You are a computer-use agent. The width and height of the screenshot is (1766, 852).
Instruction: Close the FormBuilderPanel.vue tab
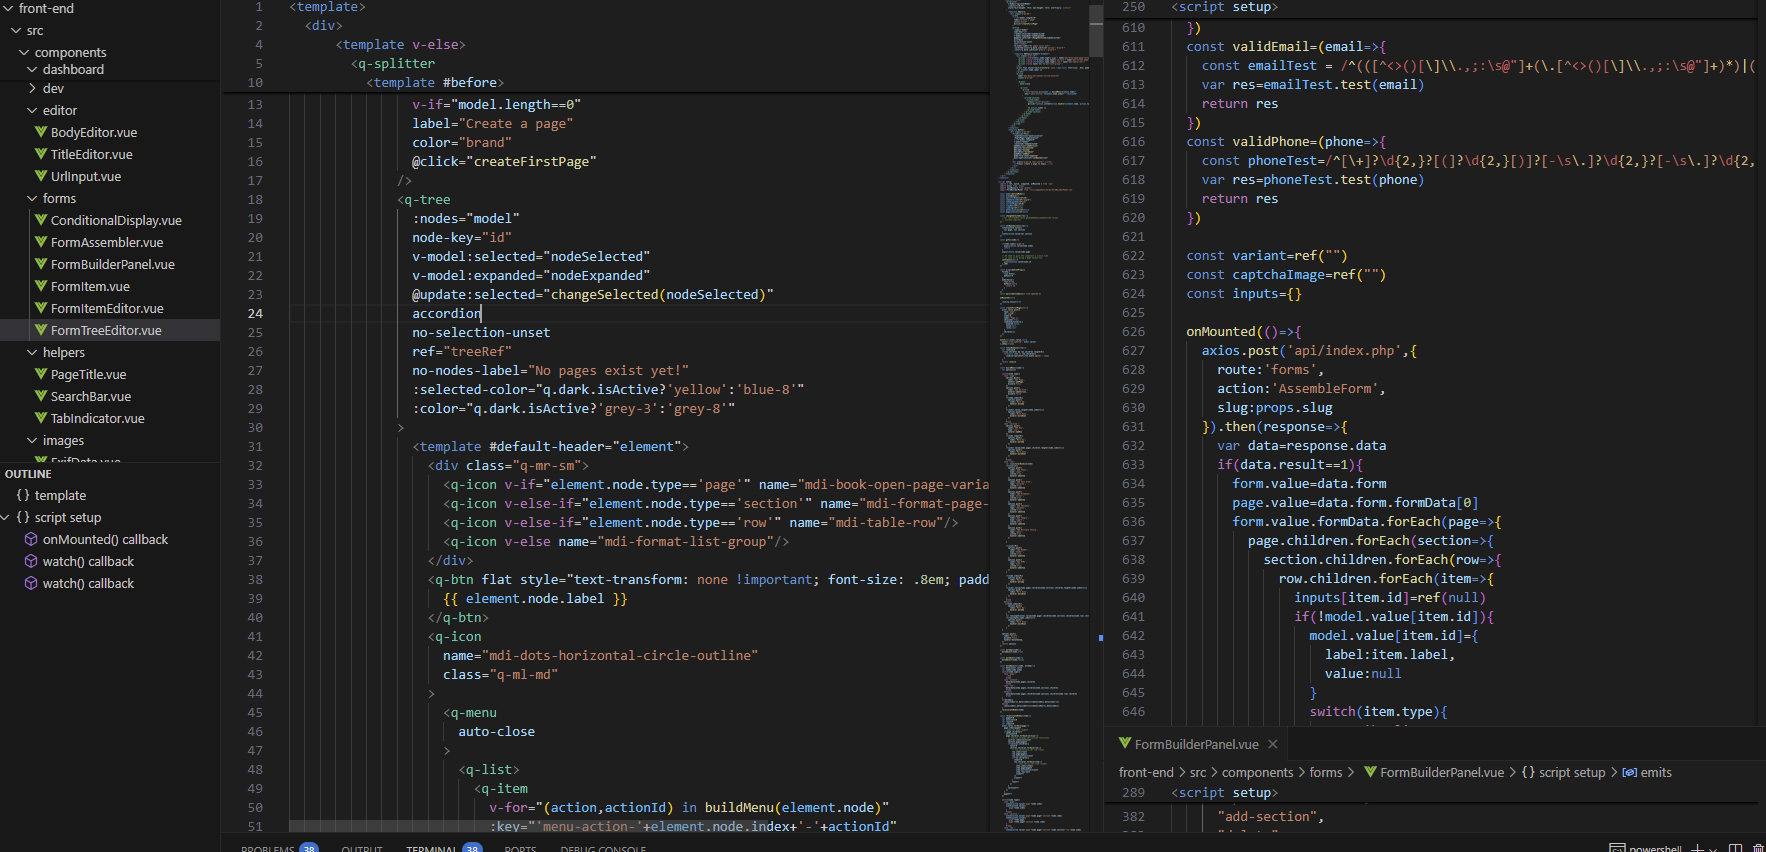tap(1273, 744)
